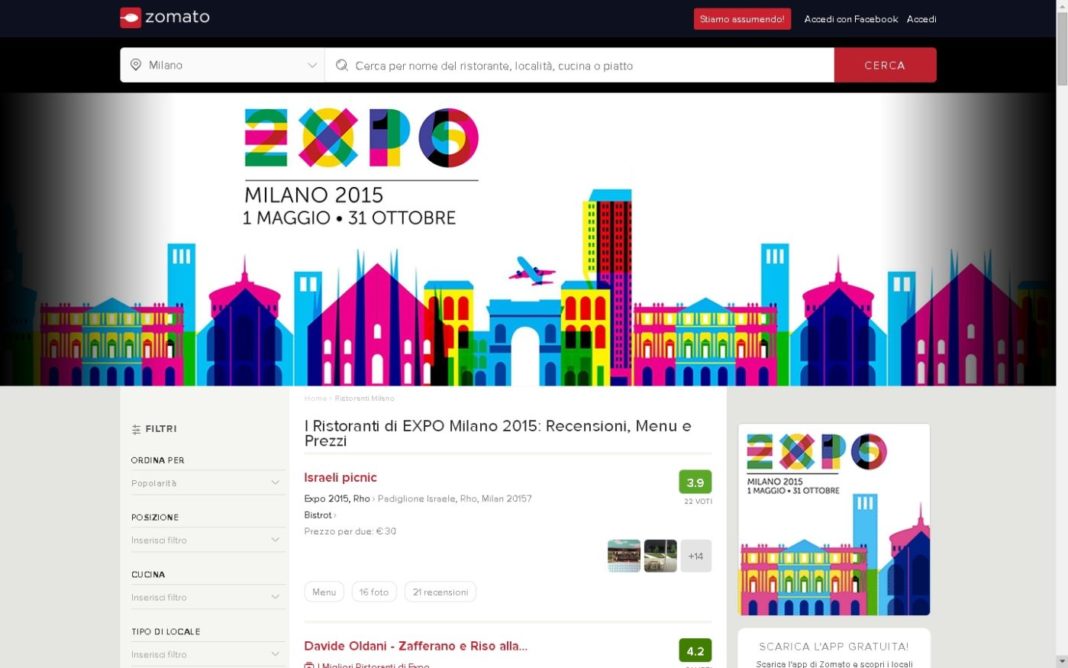Click the badge icon beside I Migliori Ristoranti
This screenshot has width=1068, height=668.
309,665
